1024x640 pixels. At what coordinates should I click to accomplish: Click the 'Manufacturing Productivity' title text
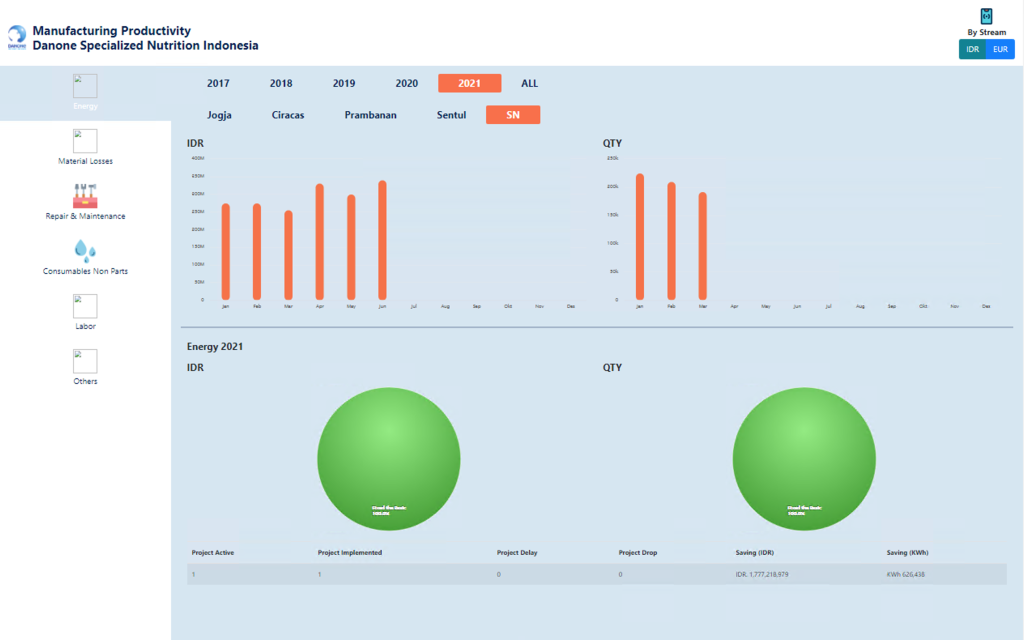(x=112, y=31)
